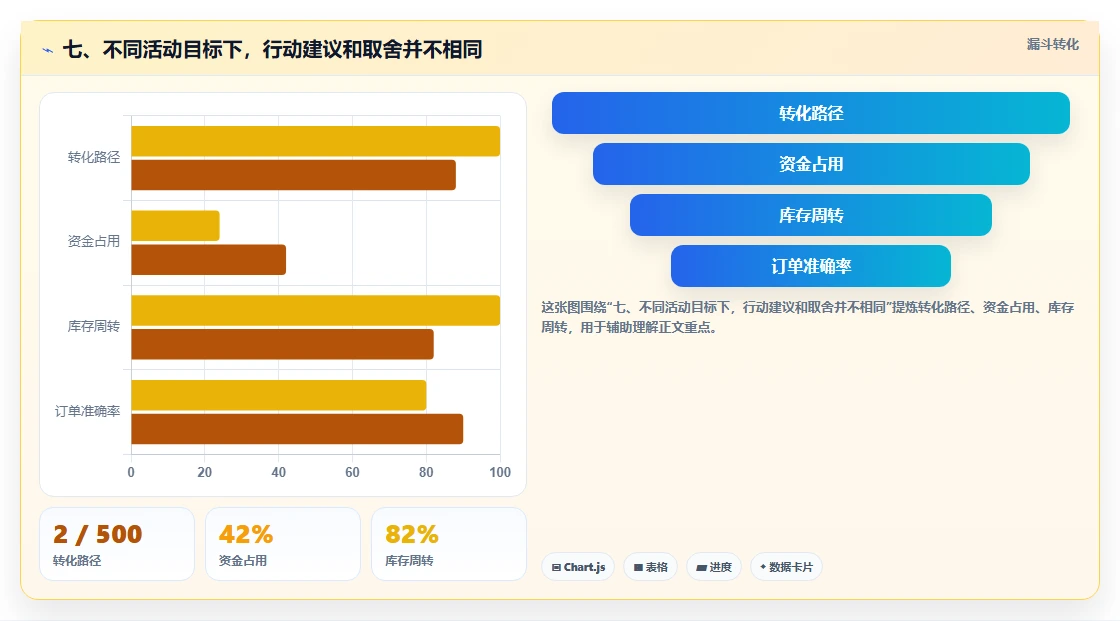The image size is (1120, 621).
Task: Click the 库存周转 chart axis label
Action: pos(94,327)
